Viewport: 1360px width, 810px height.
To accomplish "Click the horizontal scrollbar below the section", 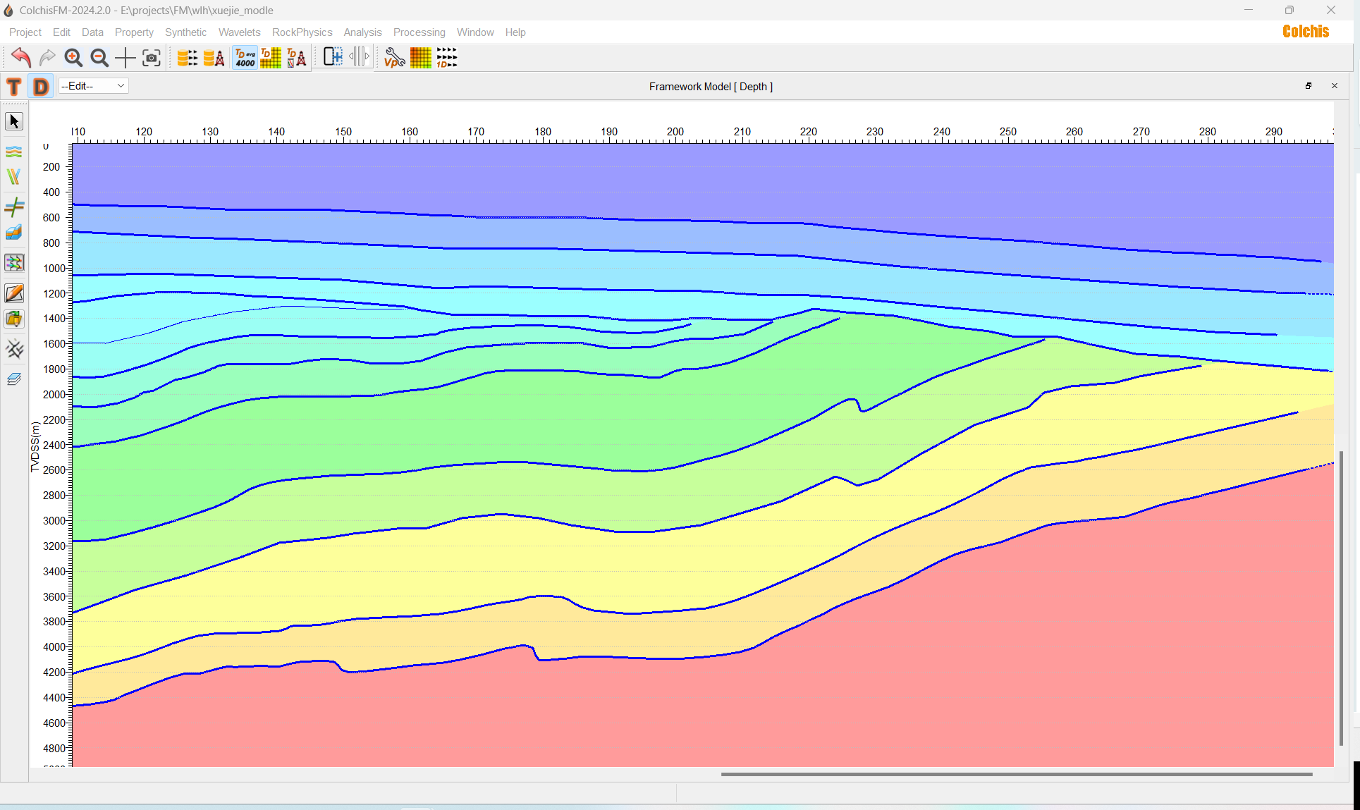I will coord(1016,774).
